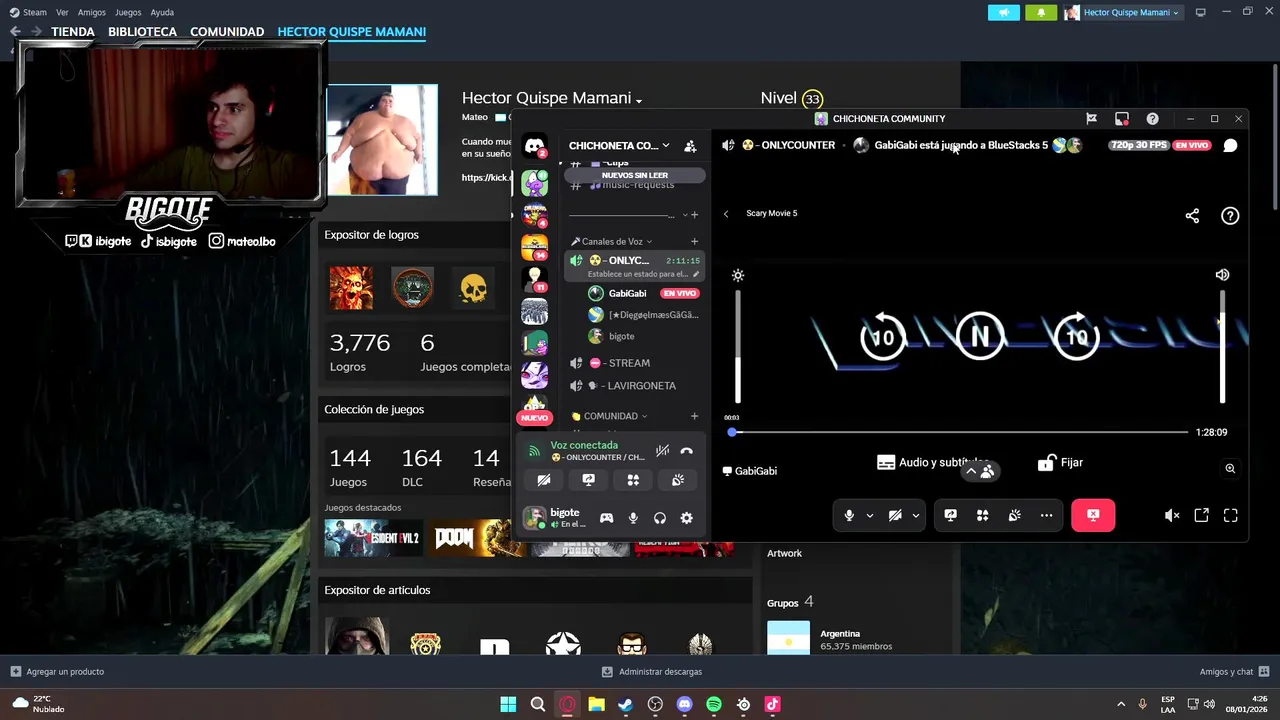Open Spotify from the taskbar
The height and width of the screenshot is (720, 1280).
click(x=714, y=704)
